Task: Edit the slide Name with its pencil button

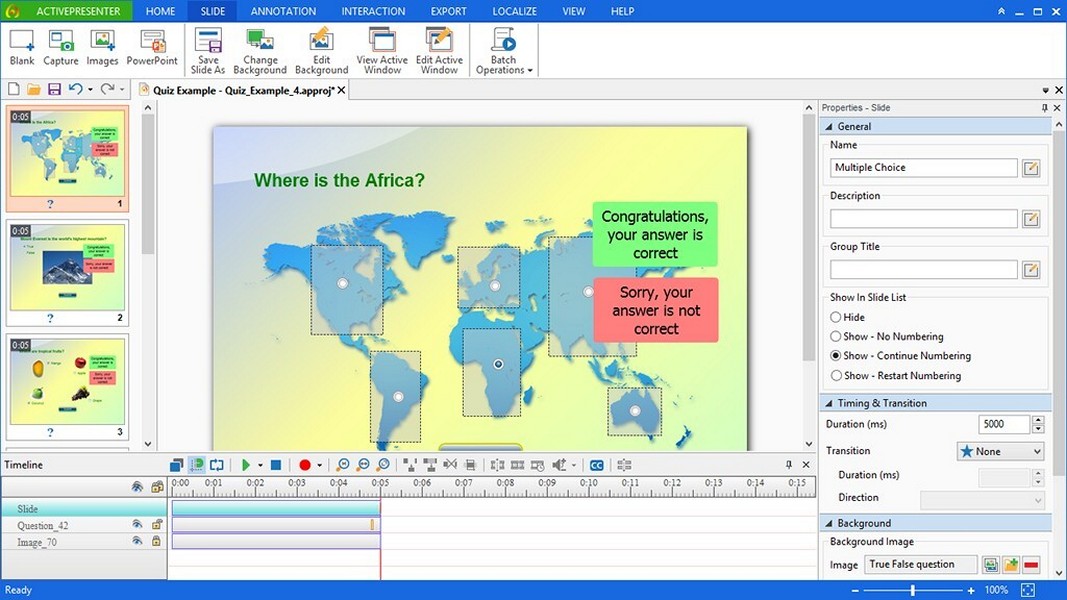Action: pos(1031,168)
